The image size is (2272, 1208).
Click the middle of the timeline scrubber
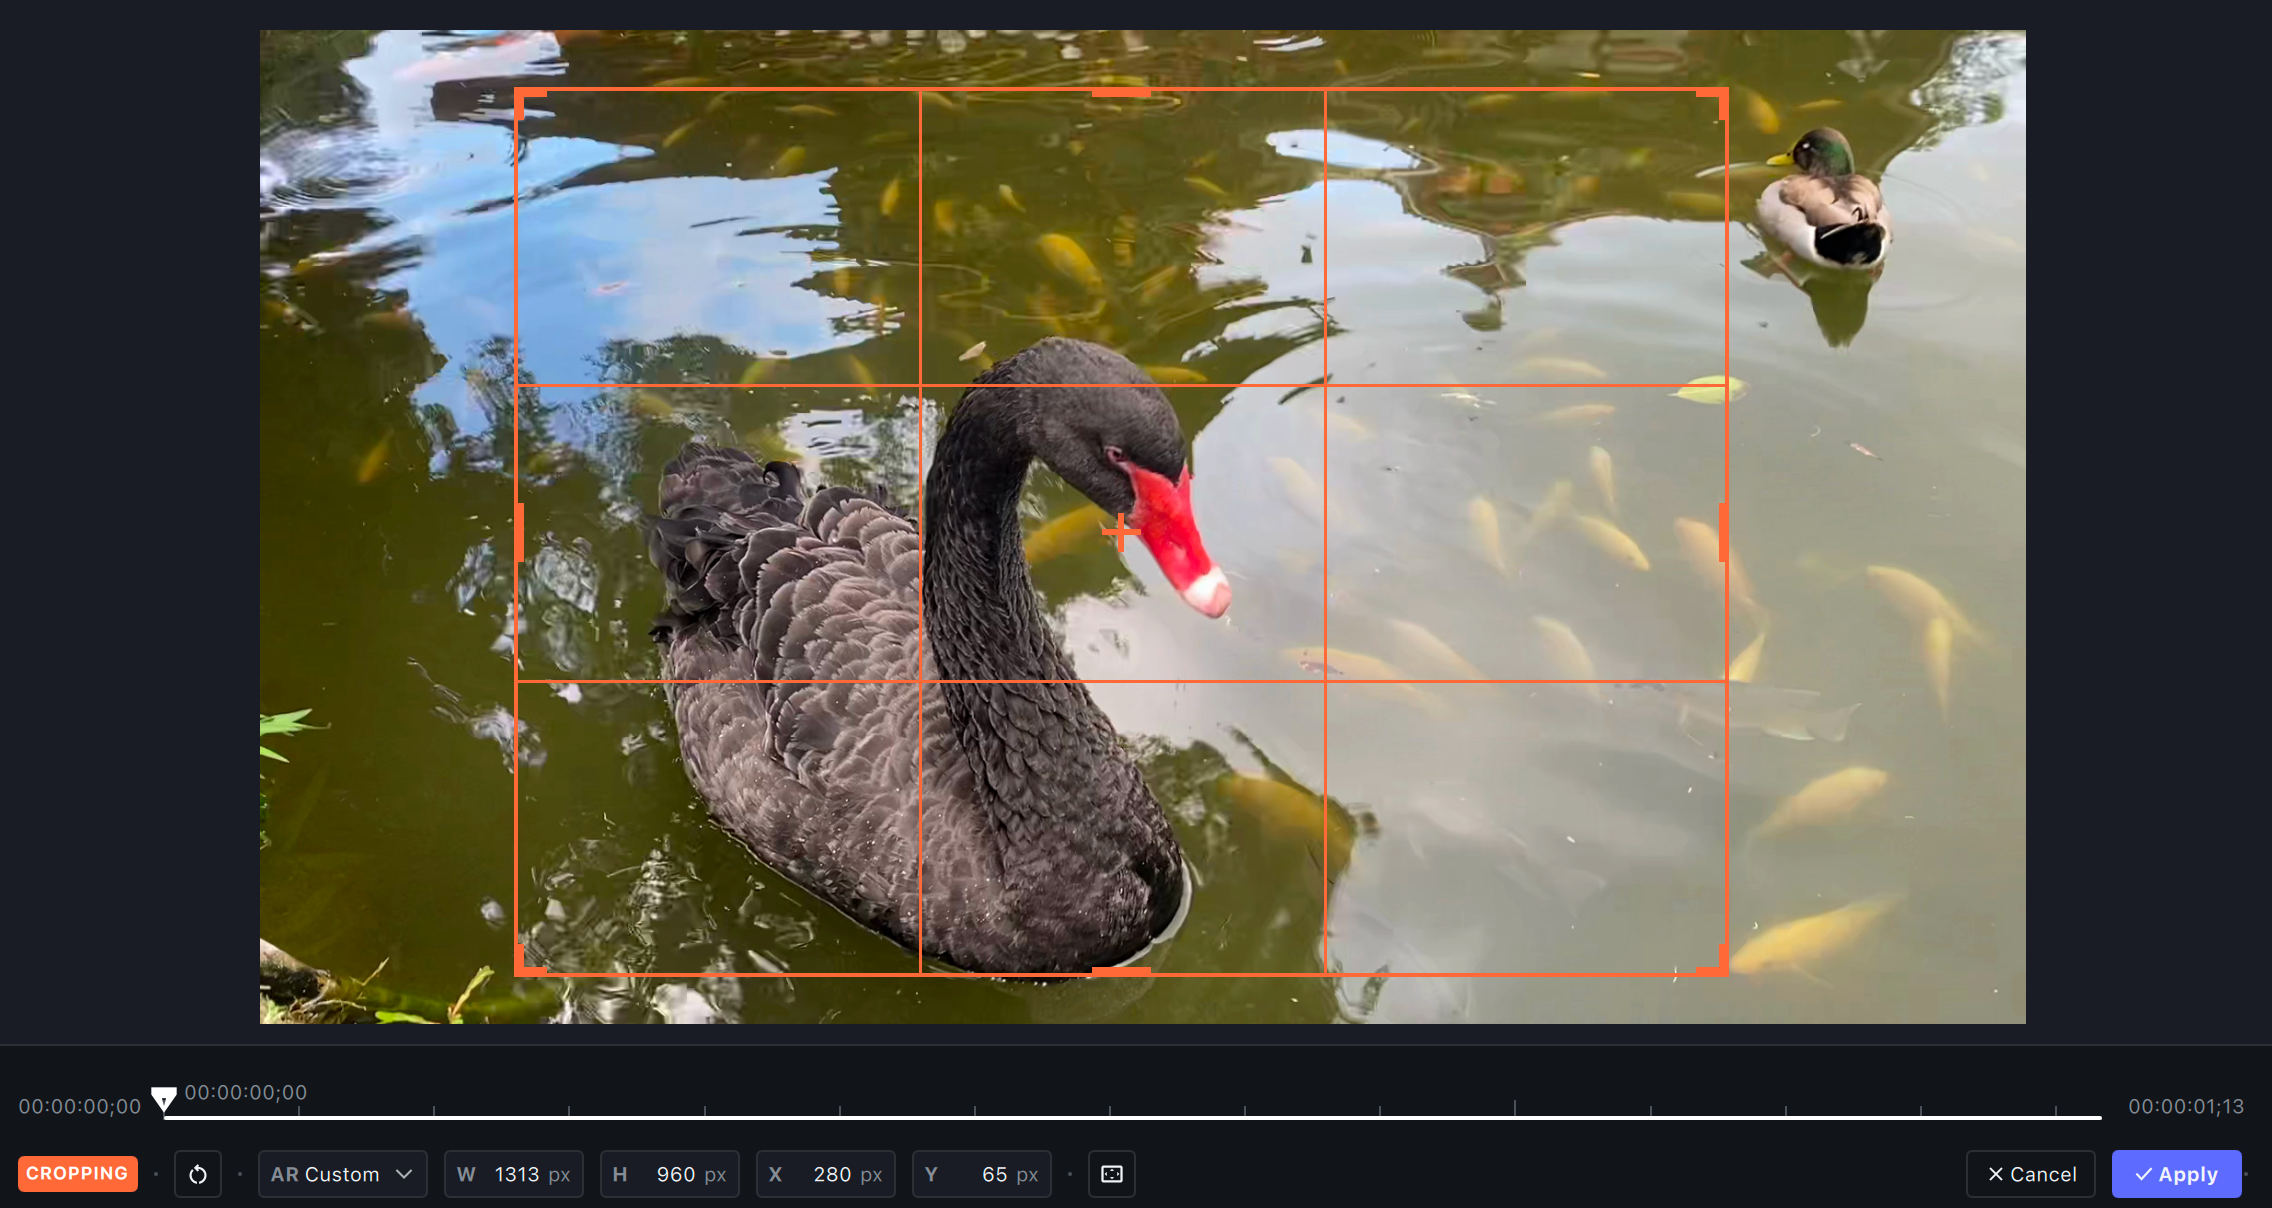tap(1132, 1116)
